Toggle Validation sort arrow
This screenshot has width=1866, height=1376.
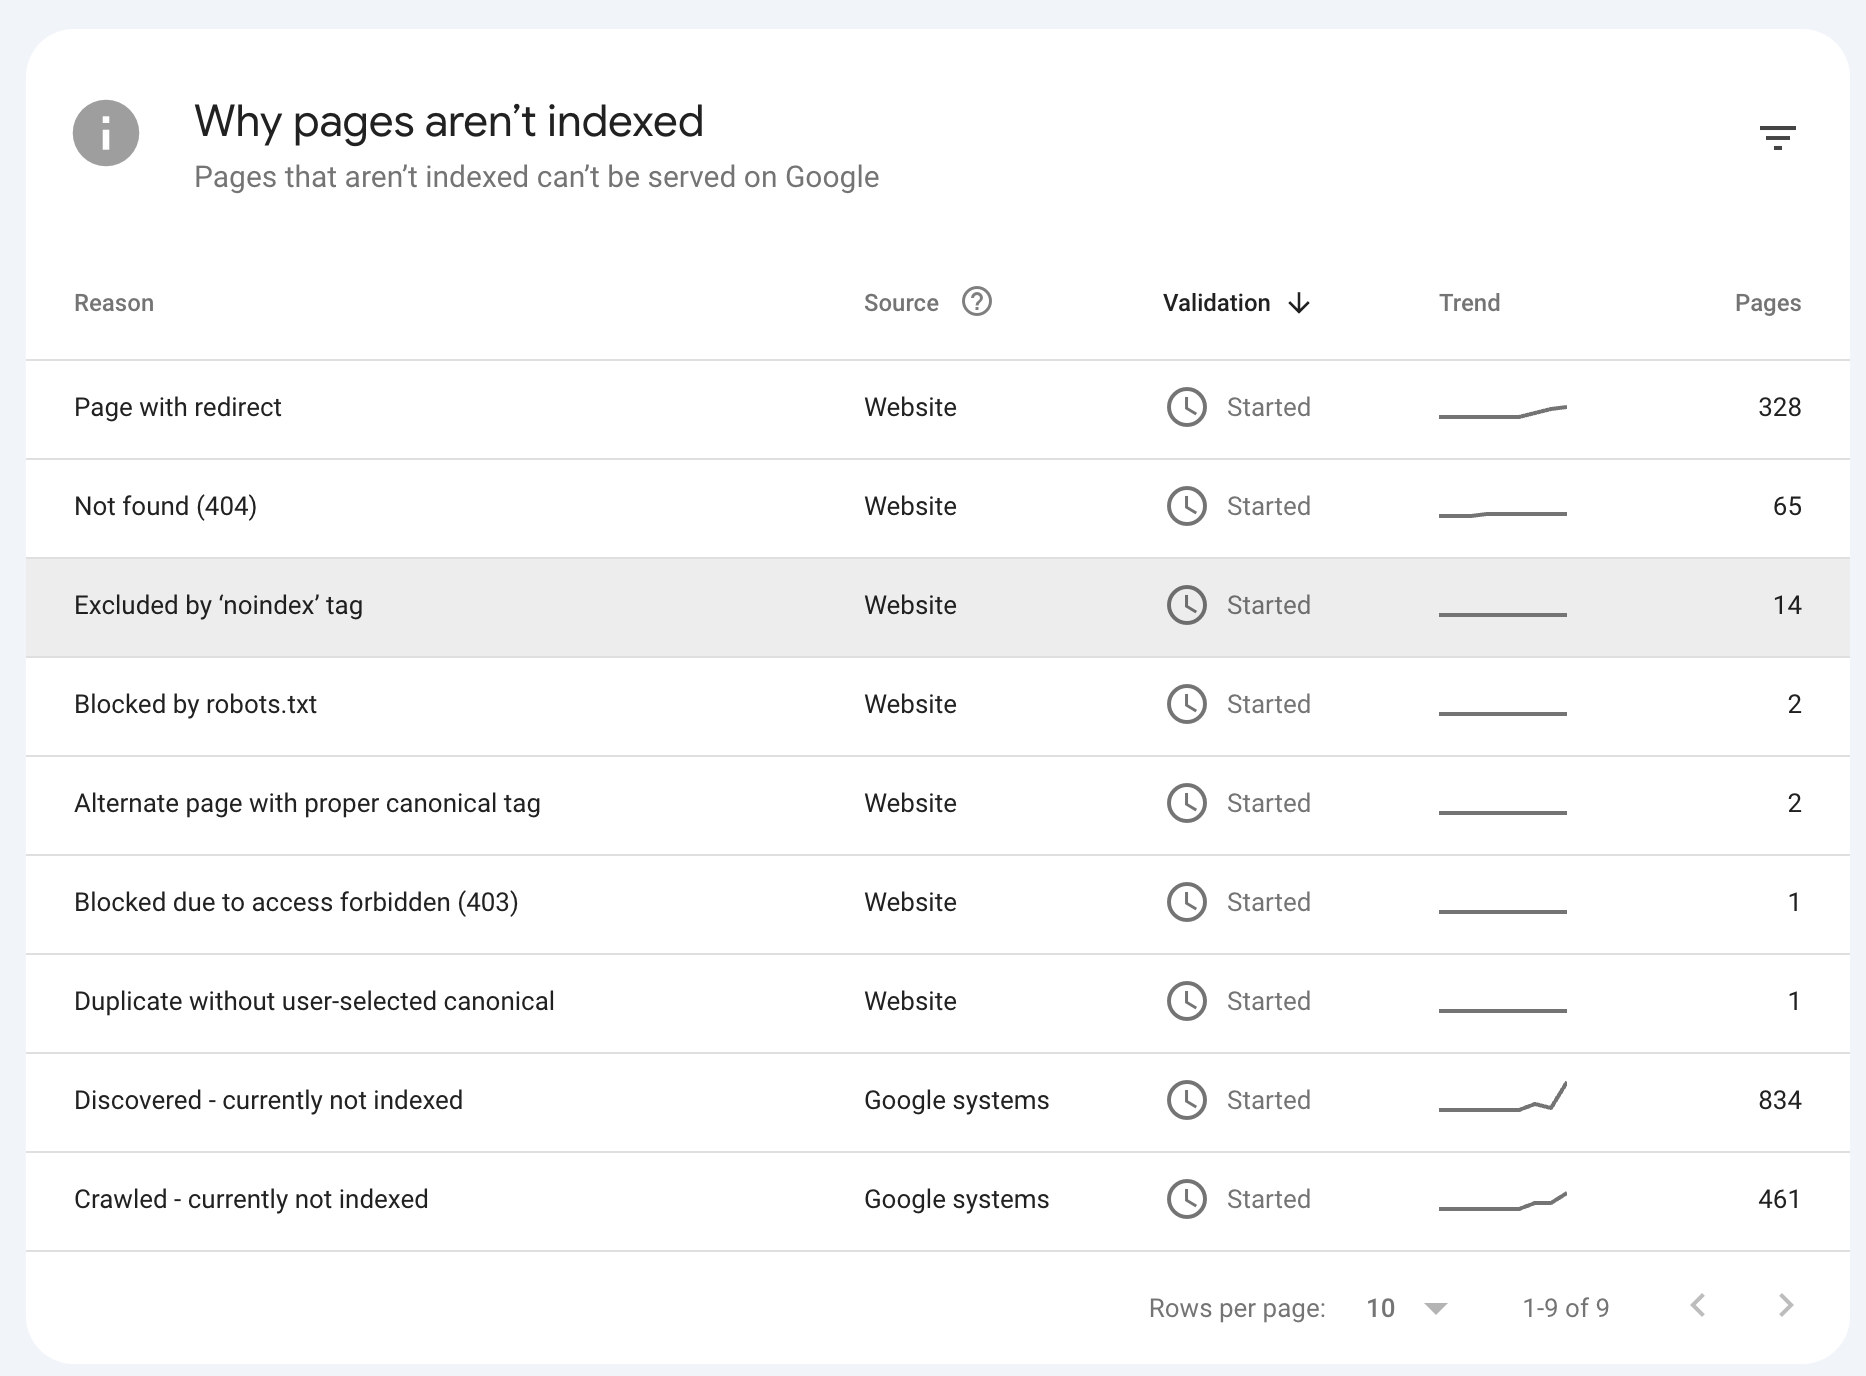1299,303
